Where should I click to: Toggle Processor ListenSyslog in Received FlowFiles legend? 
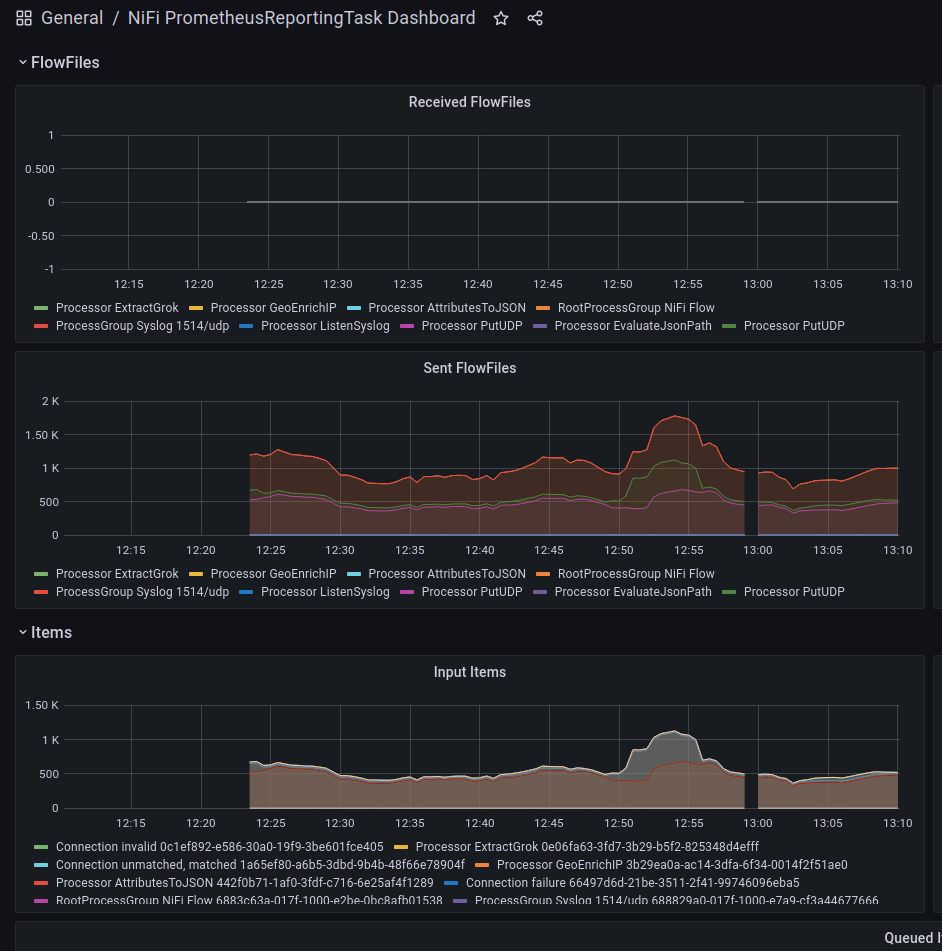point(325,326)
